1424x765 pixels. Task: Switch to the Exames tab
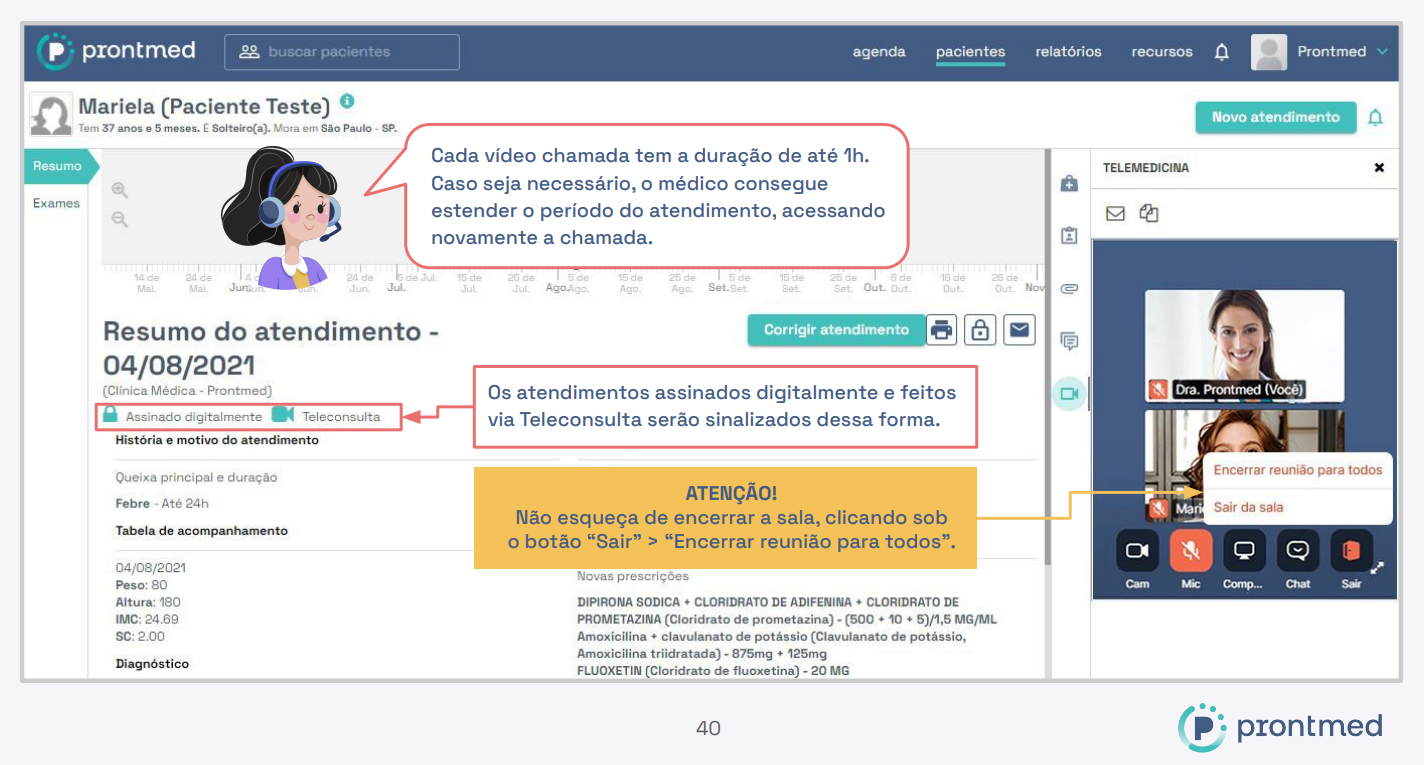(56, 203)
